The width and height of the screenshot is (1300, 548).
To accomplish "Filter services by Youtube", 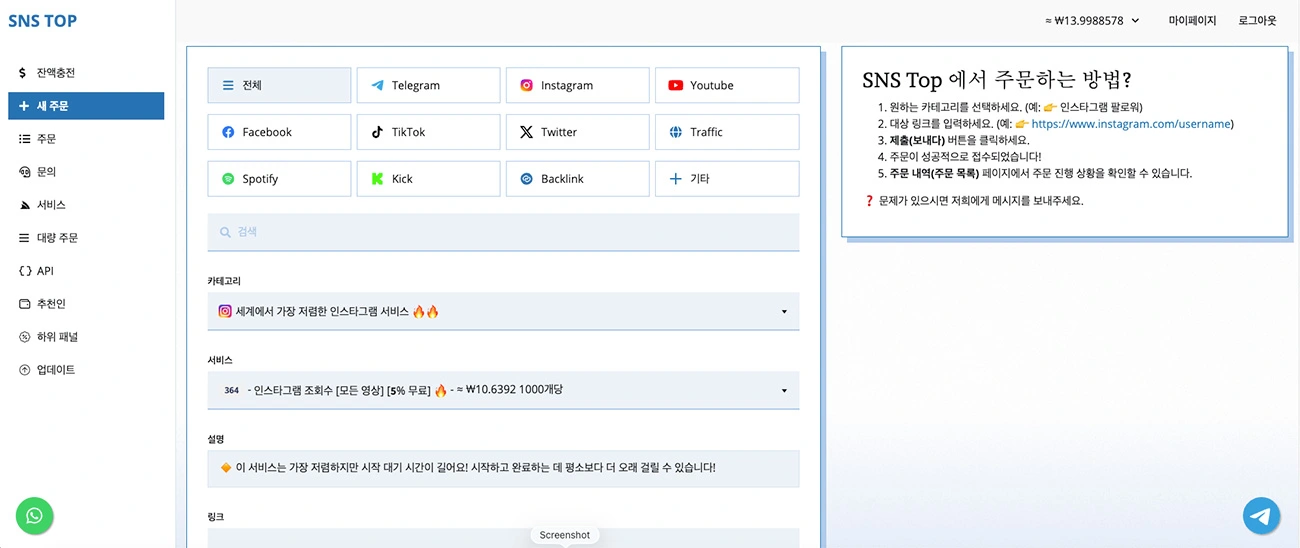I will (727, 85).
